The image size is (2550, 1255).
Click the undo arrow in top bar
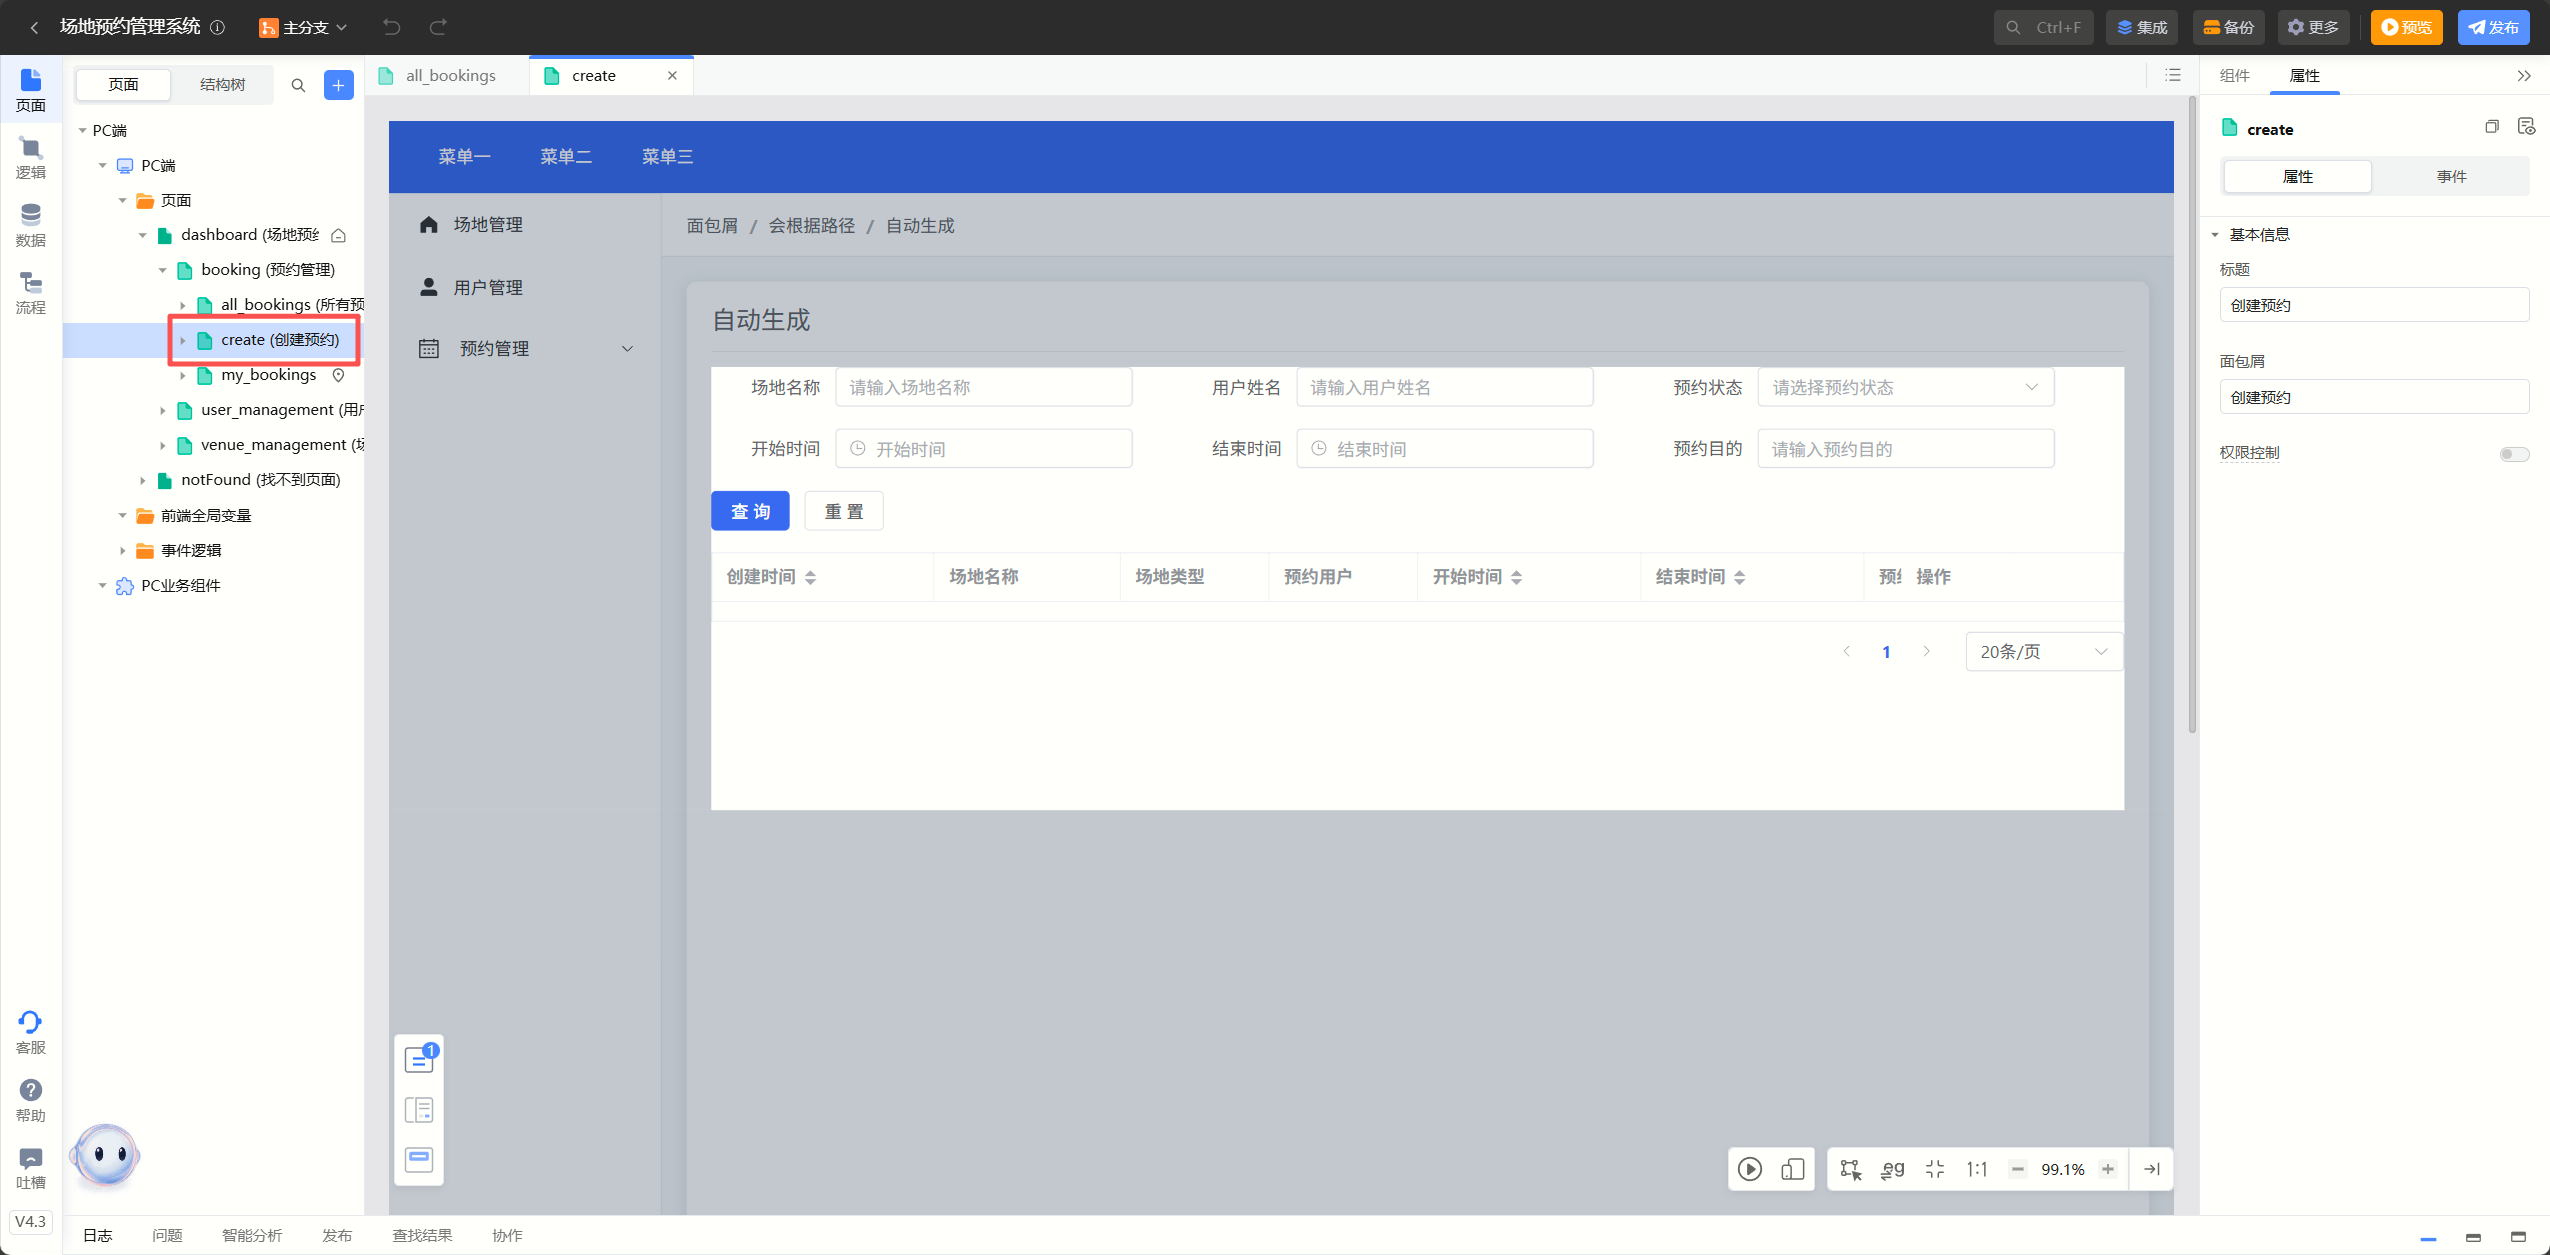coord(391,27)
